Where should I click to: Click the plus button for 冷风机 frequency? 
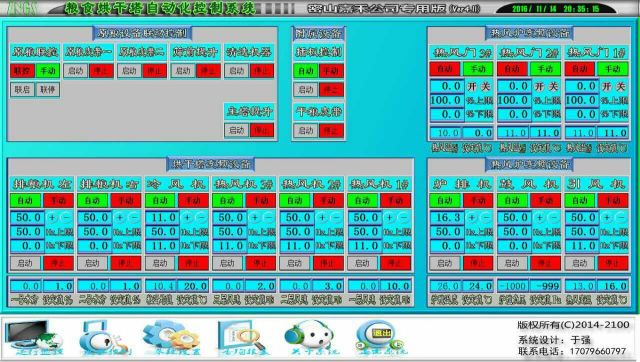[187, 218]
